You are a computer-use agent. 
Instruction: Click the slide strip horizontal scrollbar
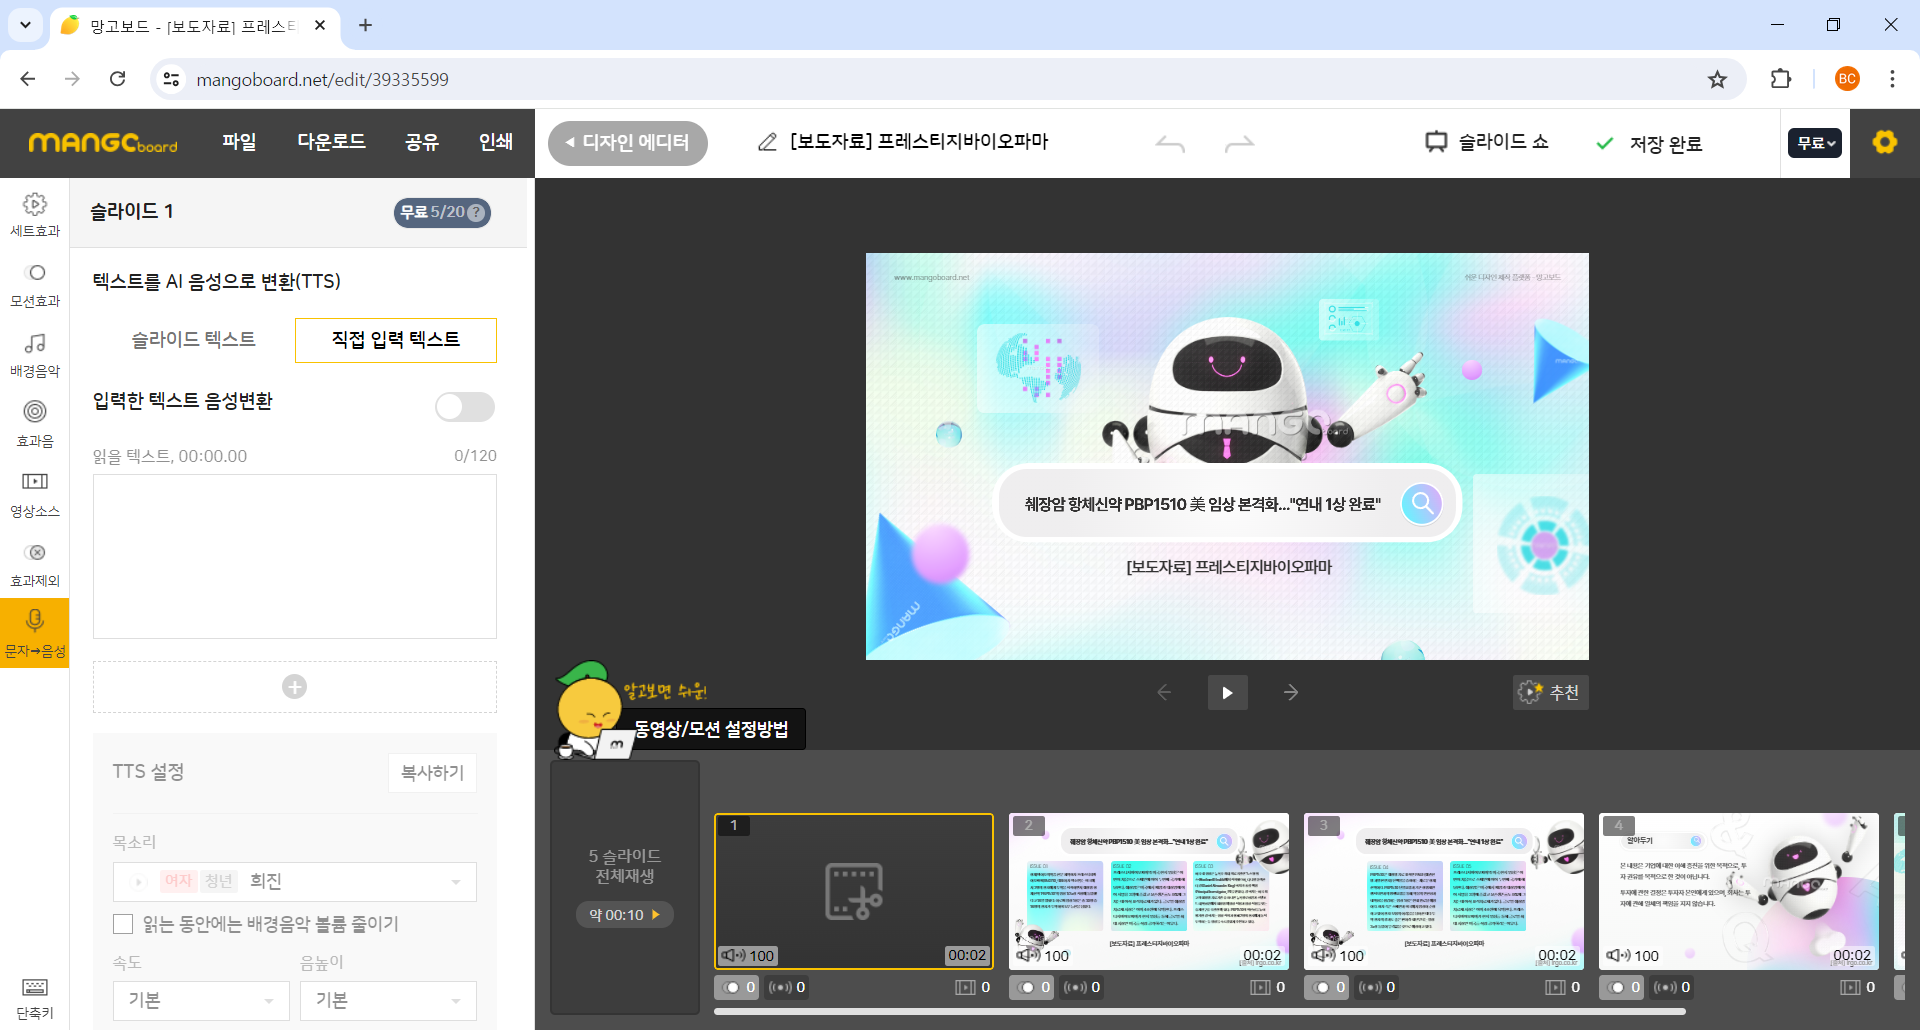1200,1012
